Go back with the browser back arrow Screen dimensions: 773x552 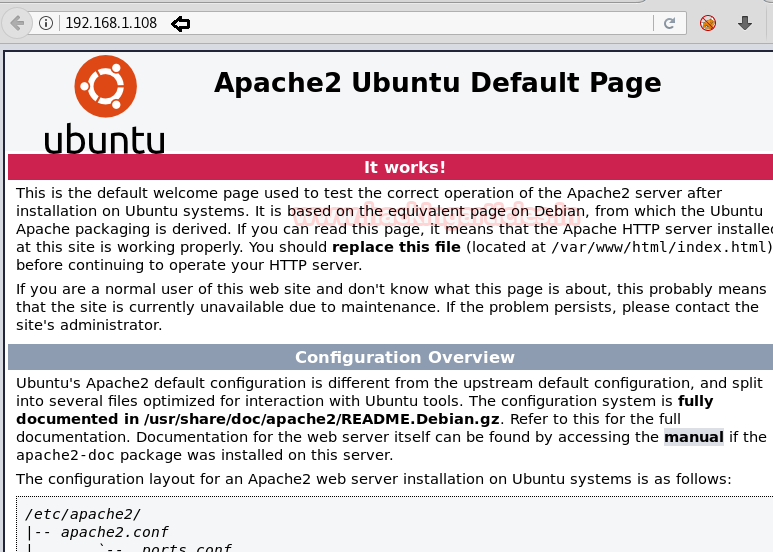click(x=17, y=23)
